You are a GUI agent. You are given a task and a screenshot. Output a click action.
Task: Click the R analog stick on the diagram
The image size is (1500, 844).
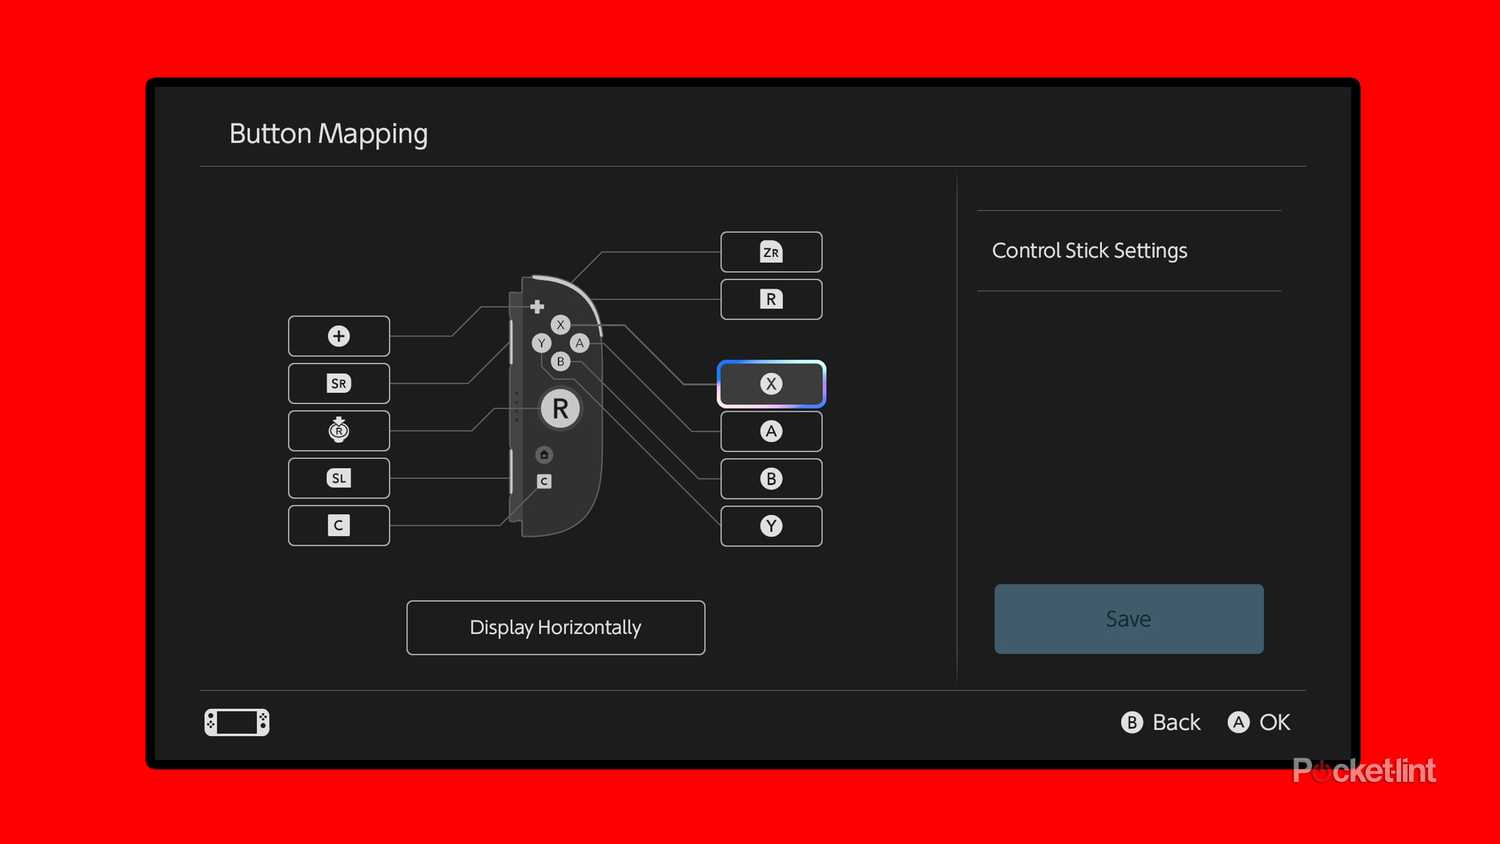(560, 408)
